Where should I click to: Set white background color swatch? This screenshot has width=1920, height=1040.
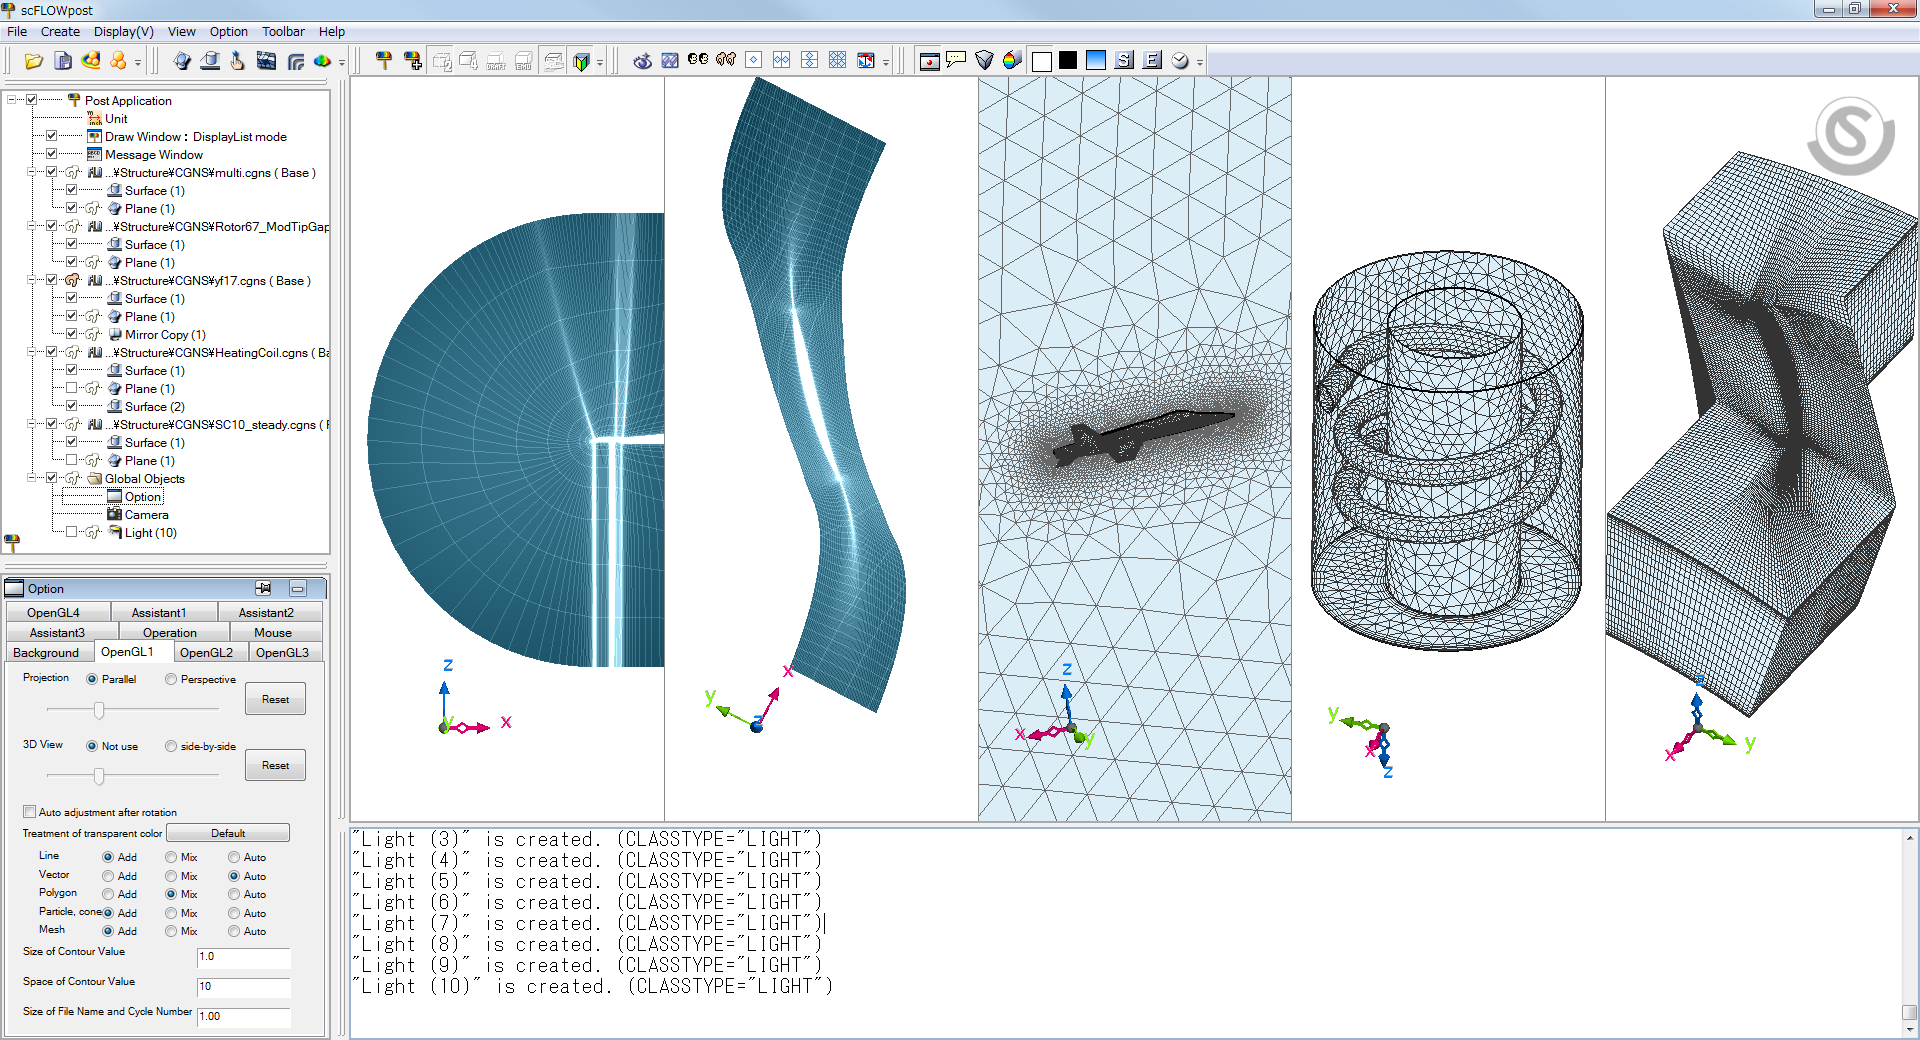click(x=1041, y=60)
